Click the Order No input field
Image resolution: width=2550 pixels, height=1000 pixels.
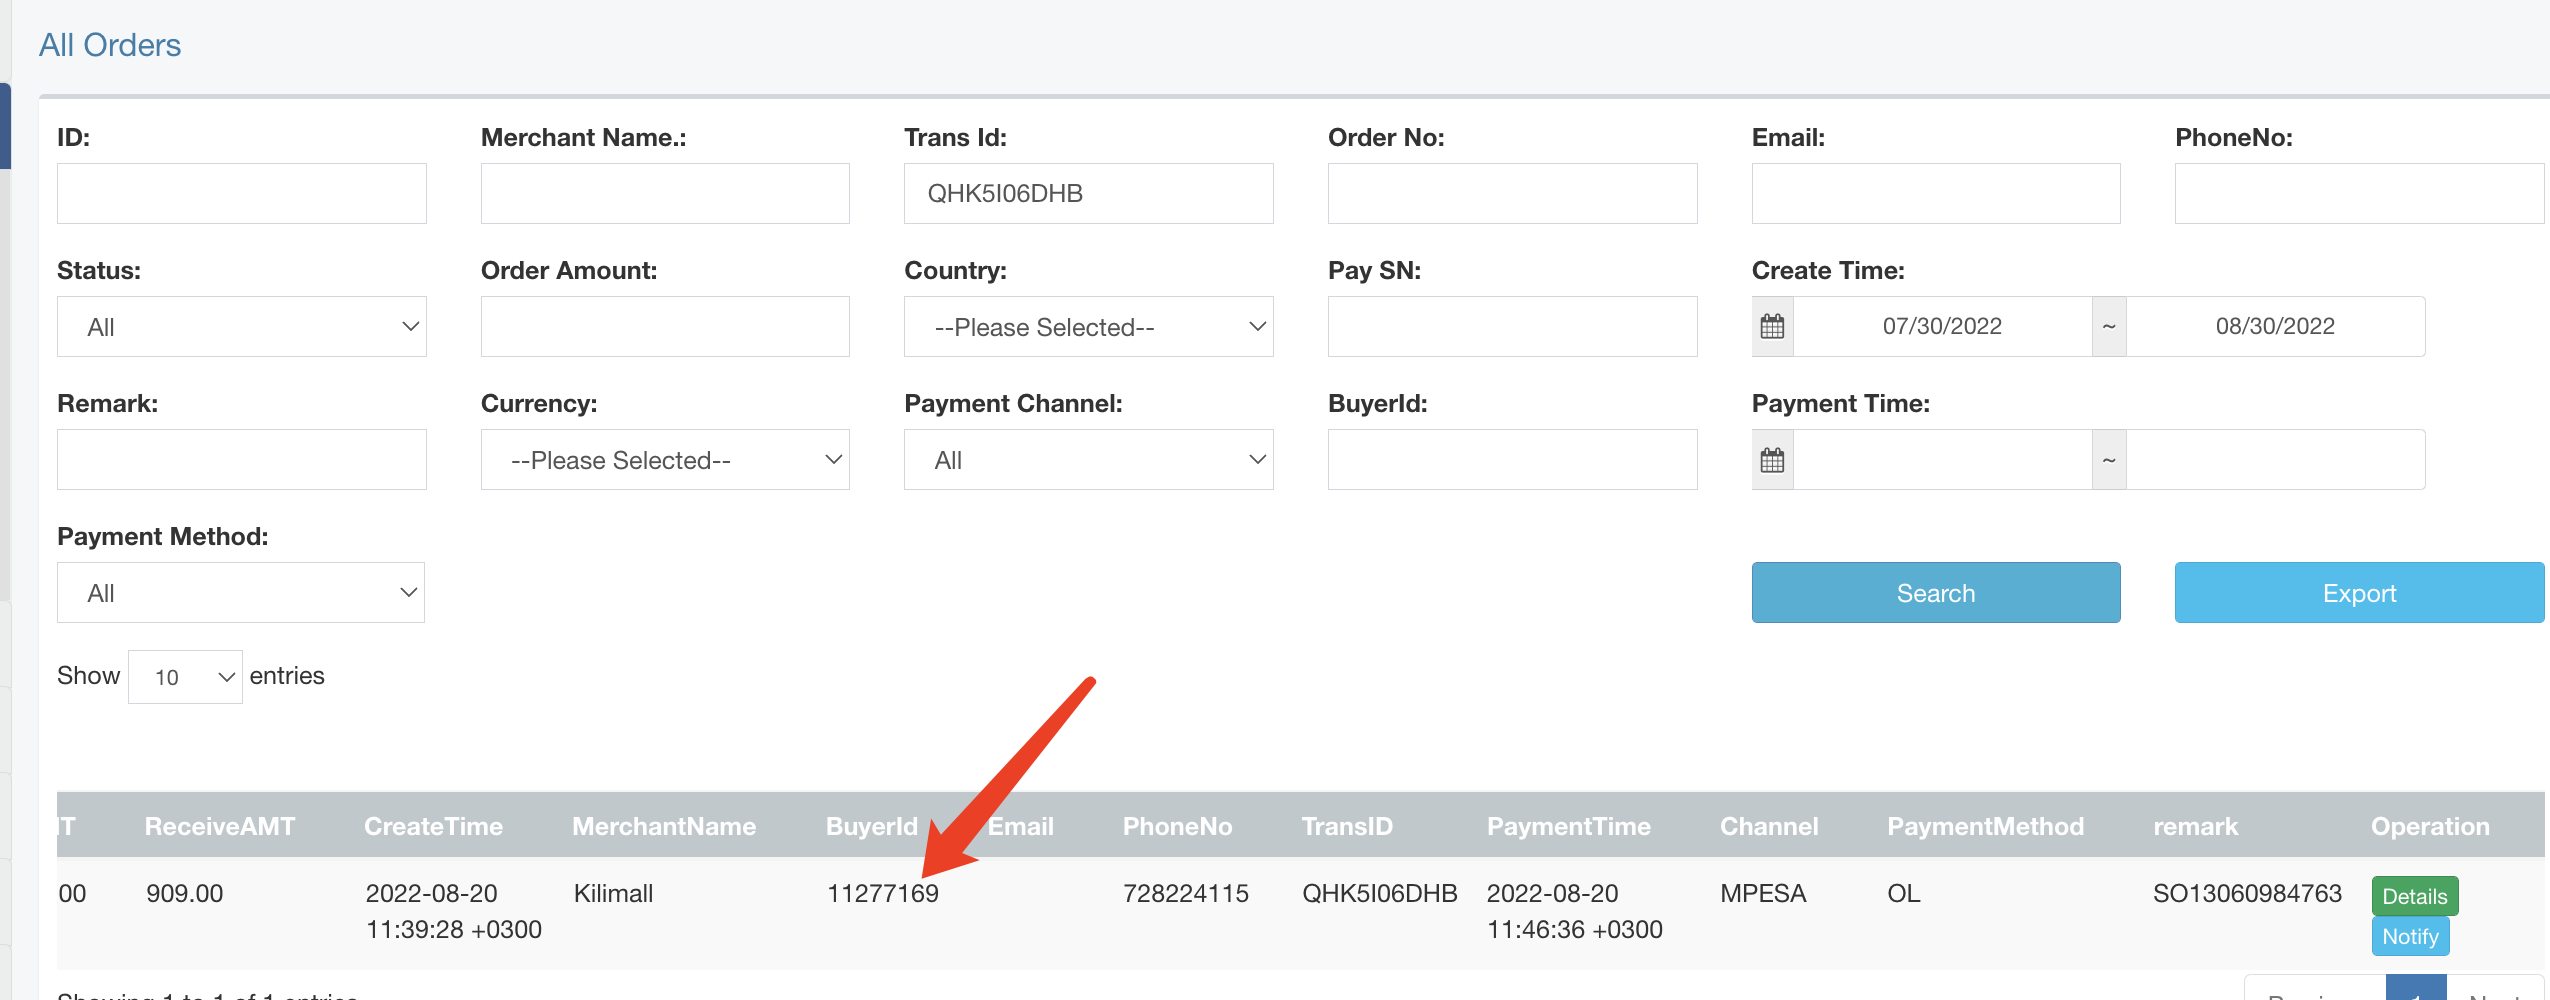coord(1511,193)
